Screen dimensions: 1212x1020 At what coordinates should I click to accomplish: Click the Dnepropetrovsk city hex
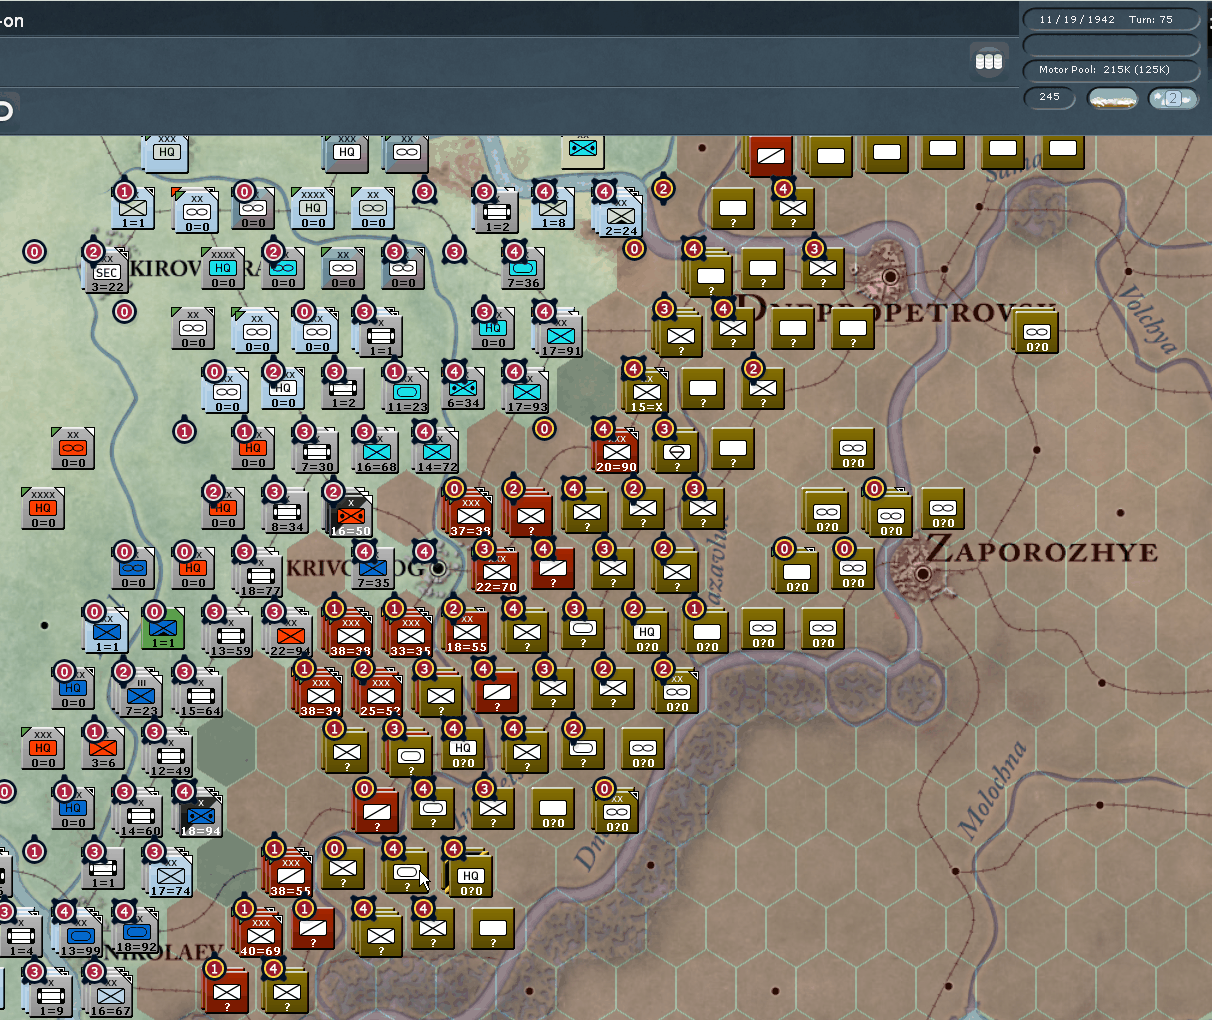coord(889,275)
